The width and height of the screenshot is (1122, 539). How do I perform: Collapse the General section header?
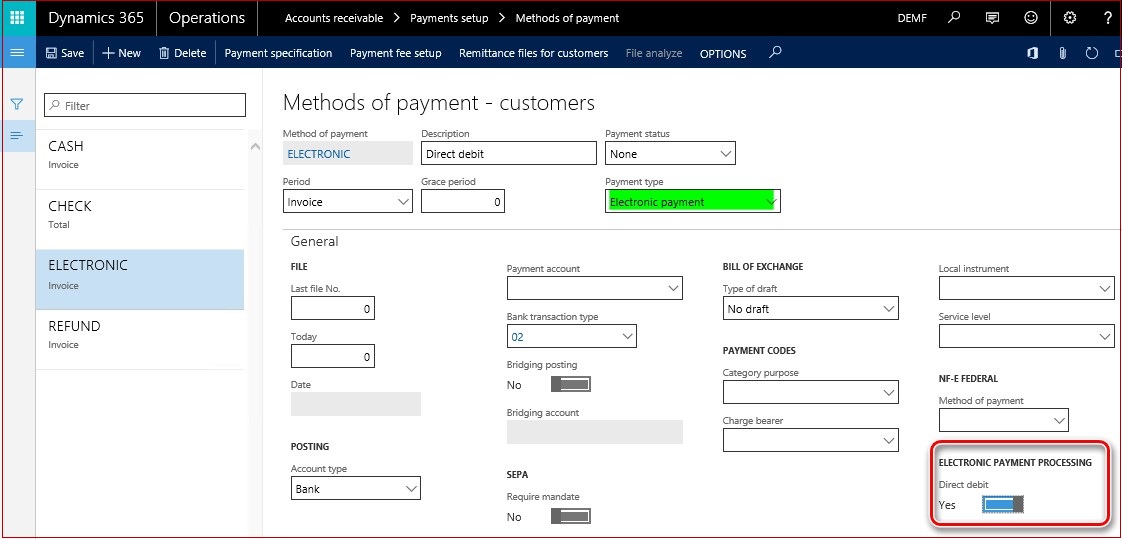pyautogui.click(x=315, y=241)
